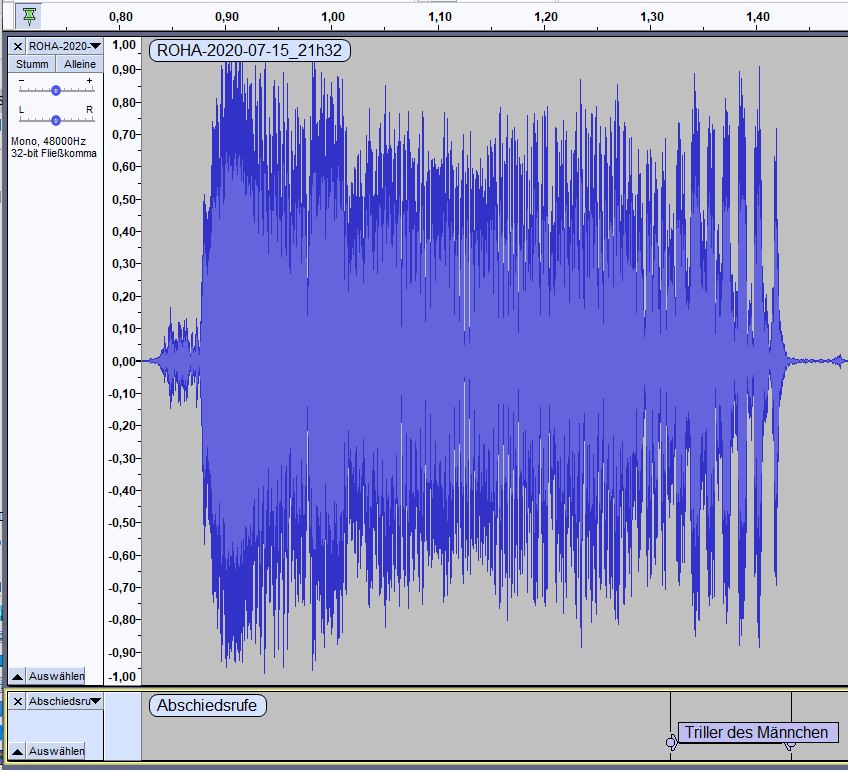Click the green pinned play head icon
The image size is (848, 770).
pos(30,16)
